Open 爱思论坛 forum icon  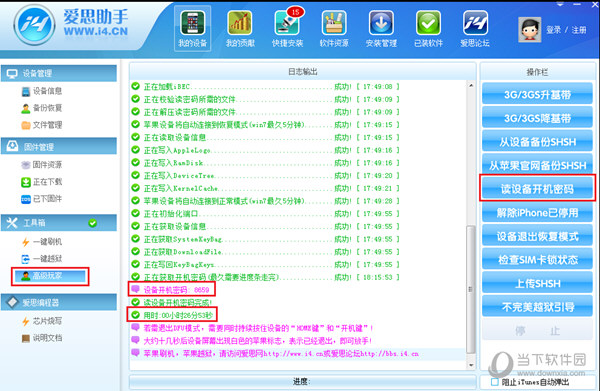475,29
